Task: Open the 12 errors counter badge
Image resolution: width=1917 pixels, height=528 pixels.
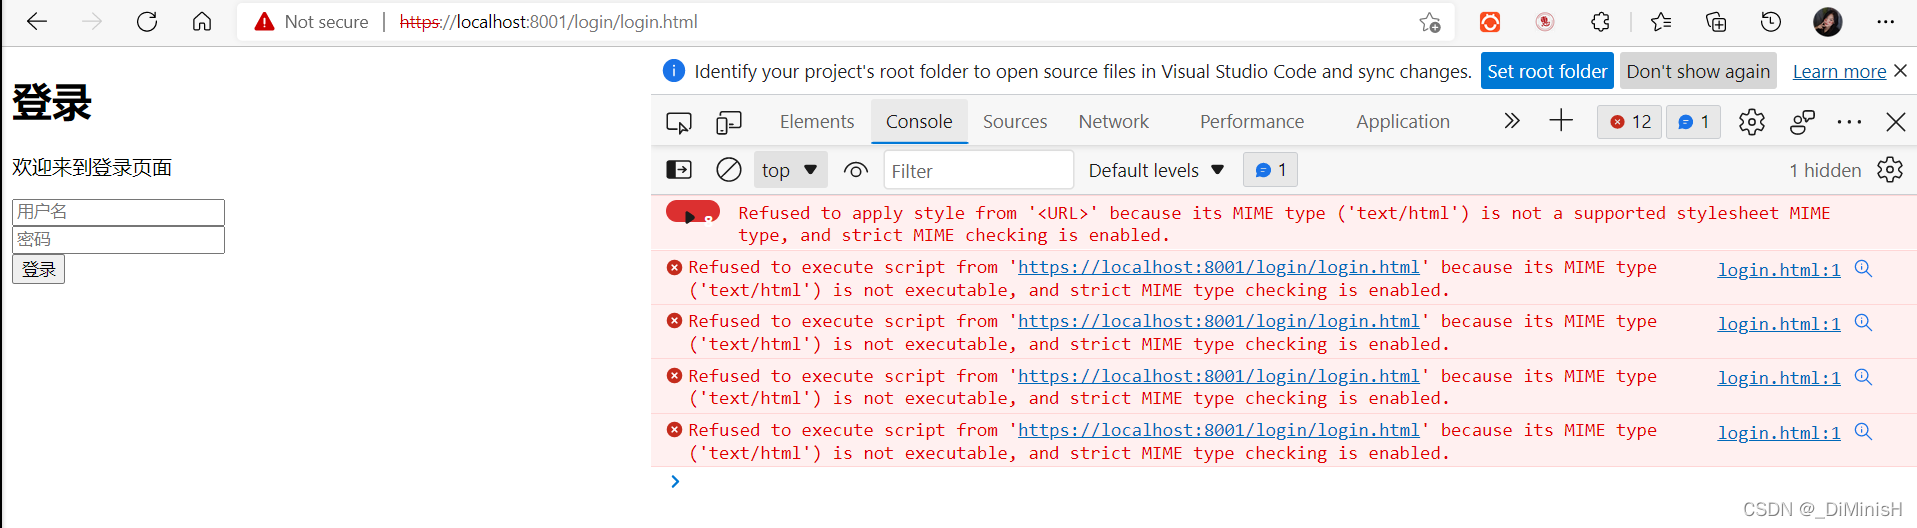Action: (1630, 122)
